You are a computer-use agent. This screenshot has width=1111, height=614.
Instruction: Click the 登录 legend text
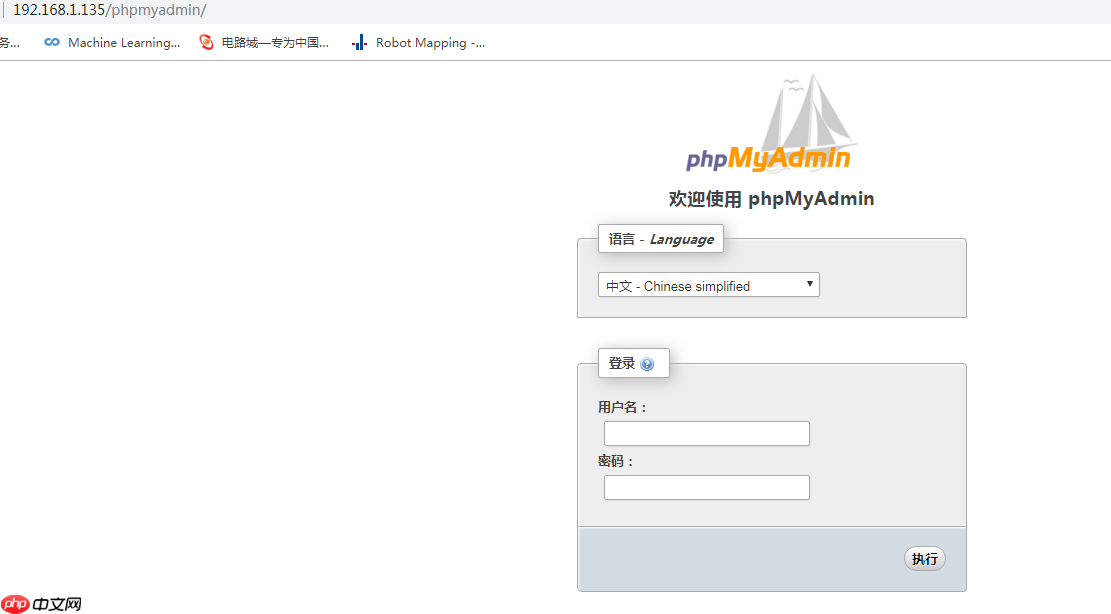(x=621, y=363)
